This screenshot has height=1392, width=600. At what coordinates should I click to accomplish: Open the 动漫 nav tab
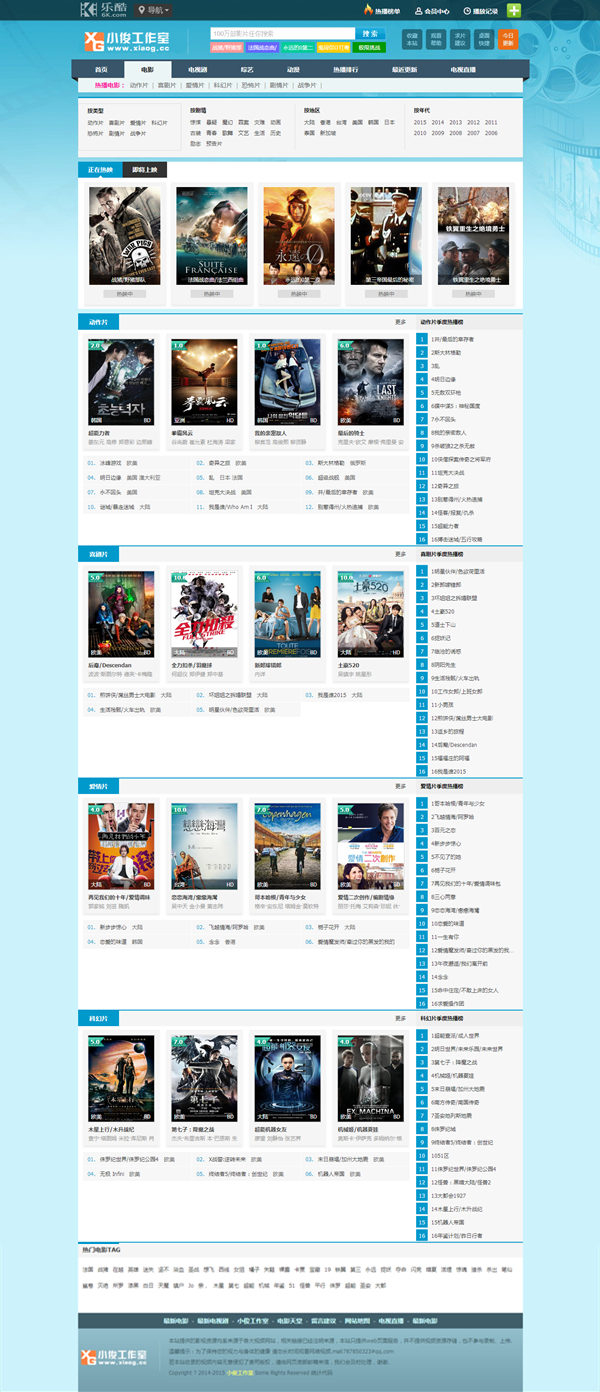[294, 69]
